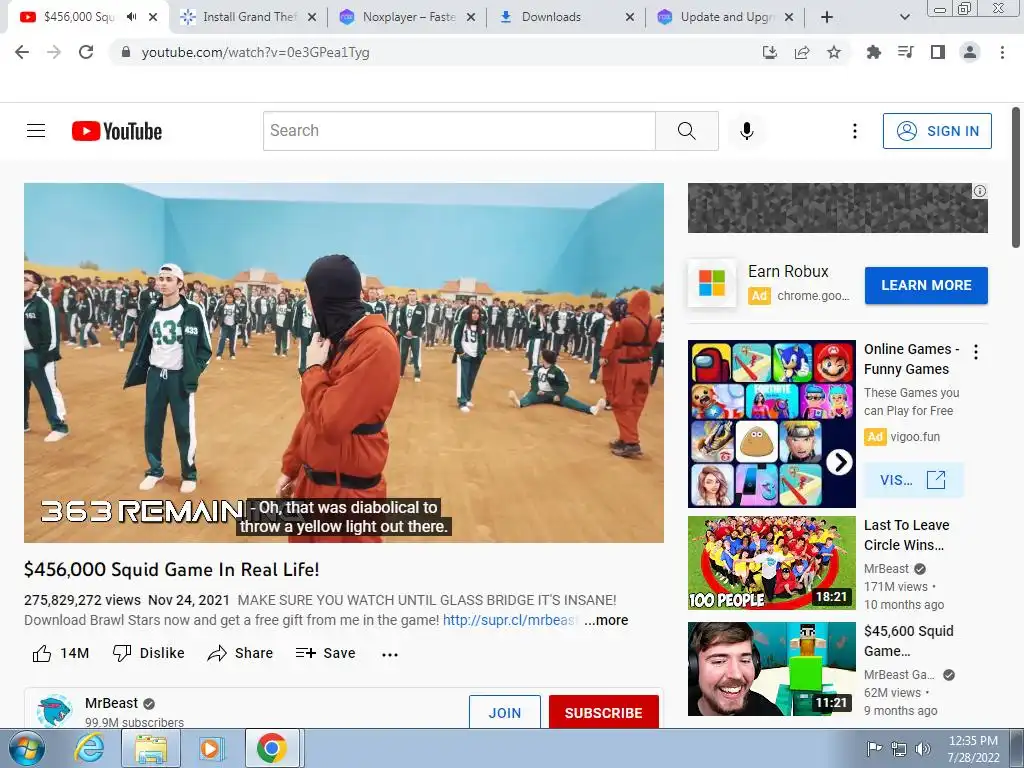Open Chrome media control icon
1024x768 pixels.
pos(905,52)
